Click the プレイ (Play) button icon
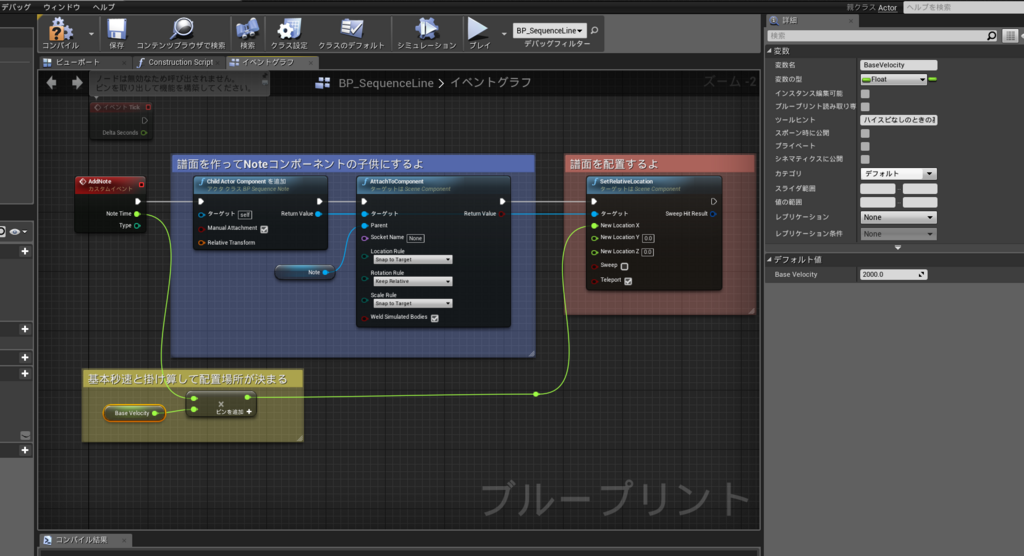This screenshot has width=1024, height=556. tap(477, 29)
